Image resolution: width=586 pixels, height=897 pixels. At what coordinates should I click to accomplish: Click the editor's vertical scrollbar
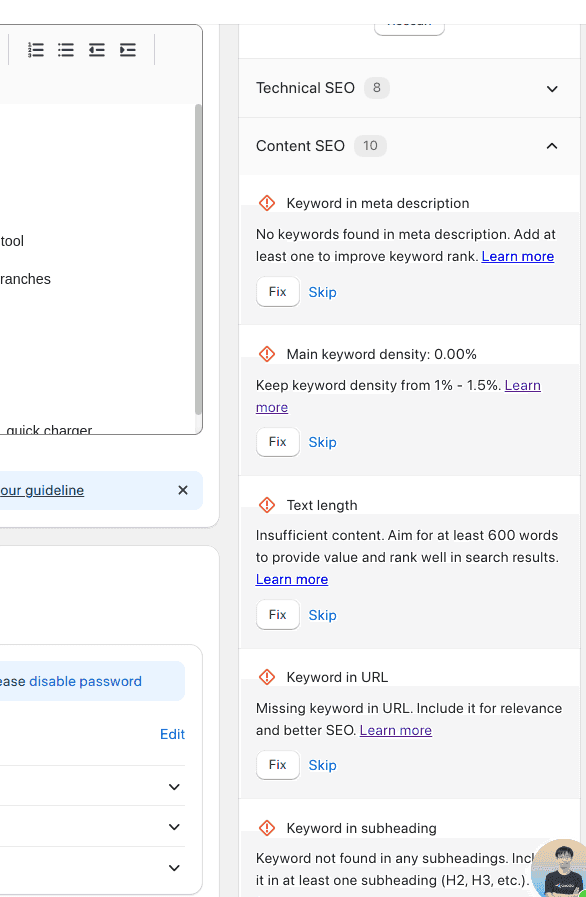tap(199, 259)
